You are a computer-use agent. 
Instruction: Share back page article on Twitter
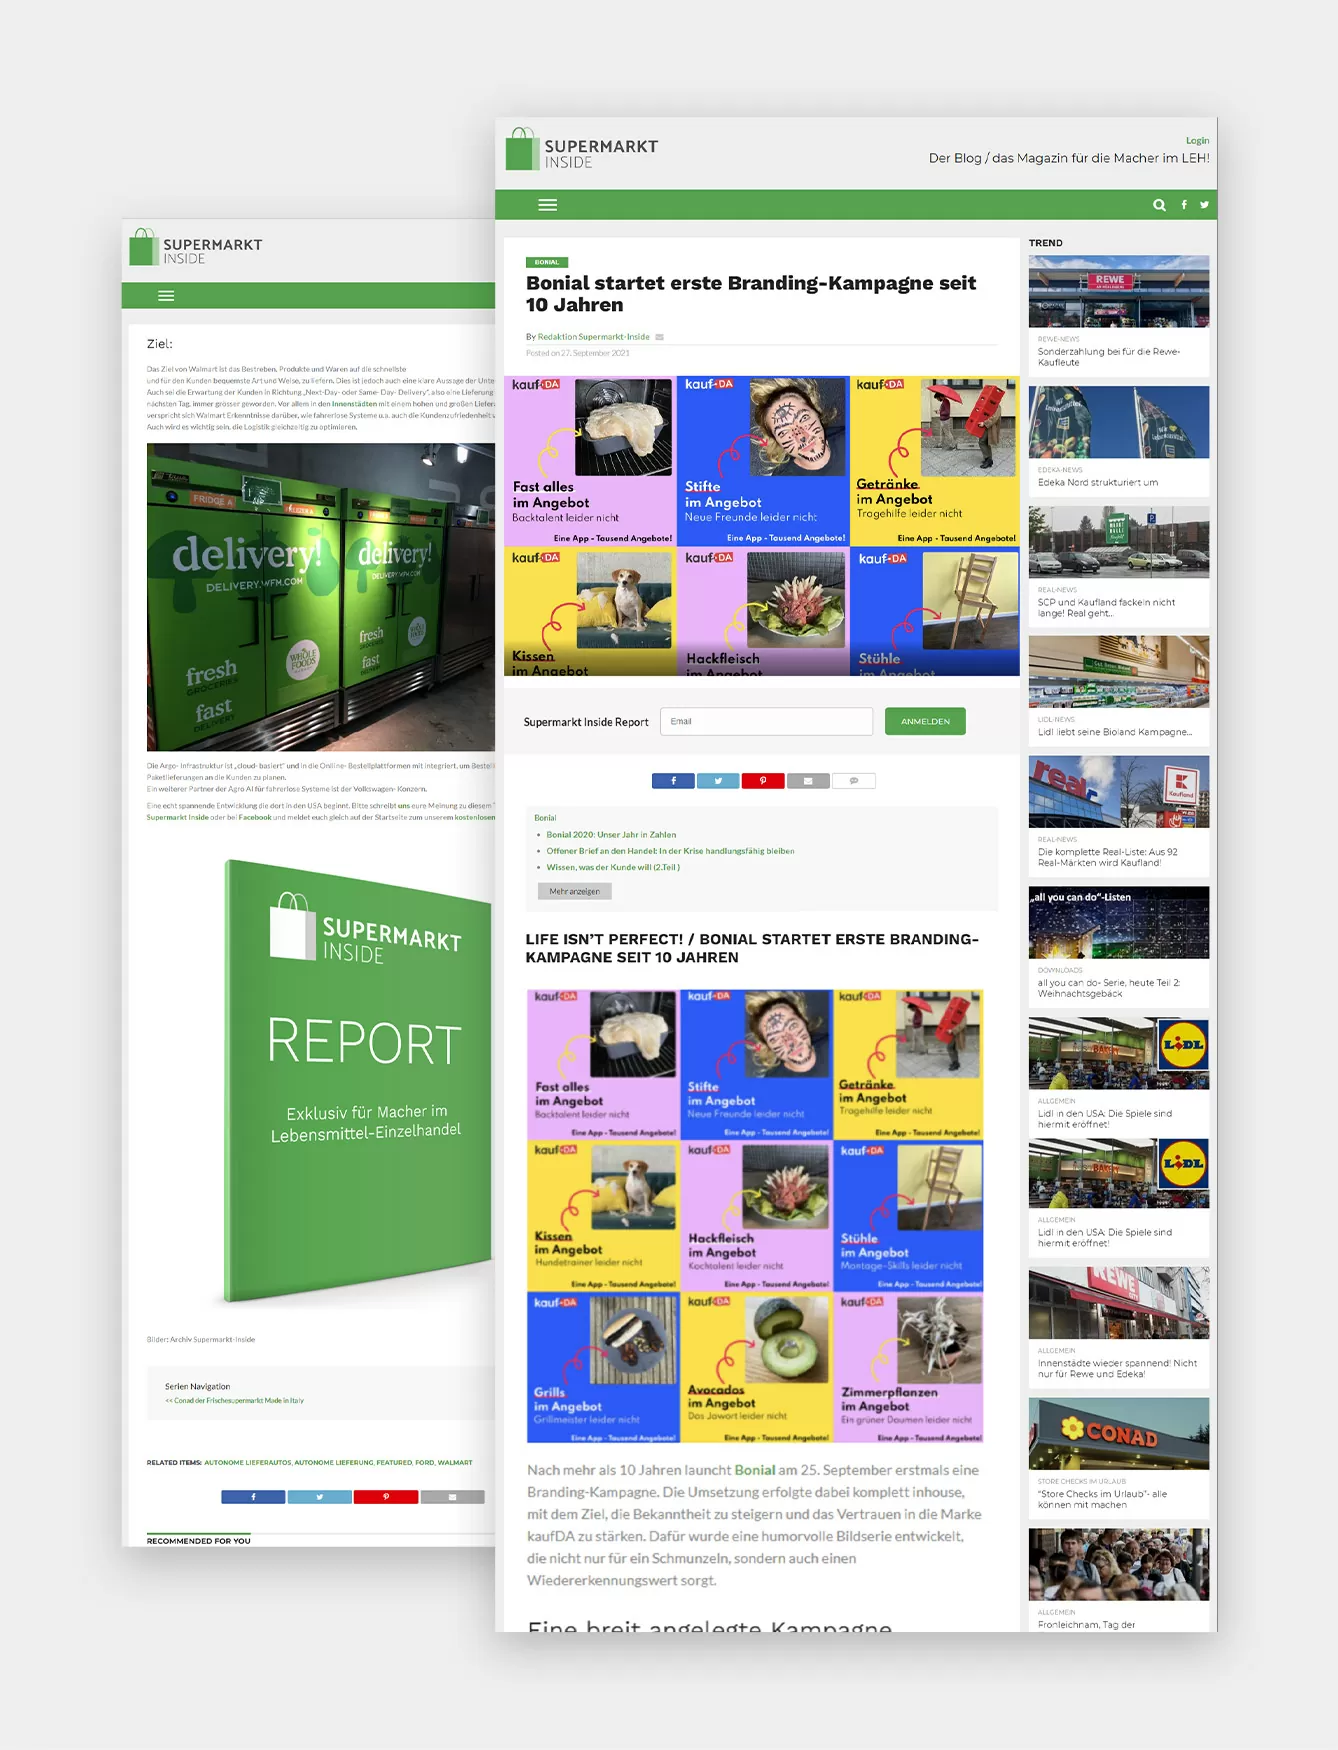pos(319,1497)
